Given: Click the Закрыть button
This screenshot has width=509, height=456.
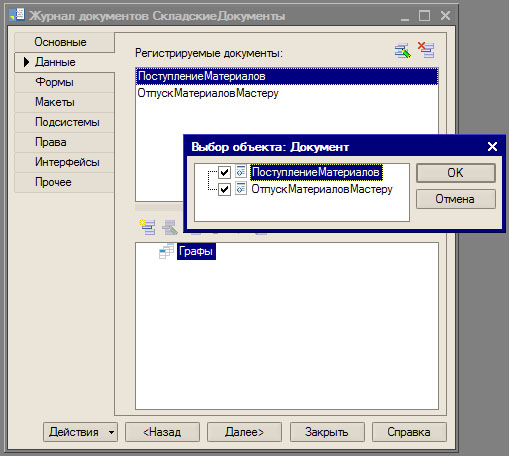Looking at the screenshot, I should 327,432.
